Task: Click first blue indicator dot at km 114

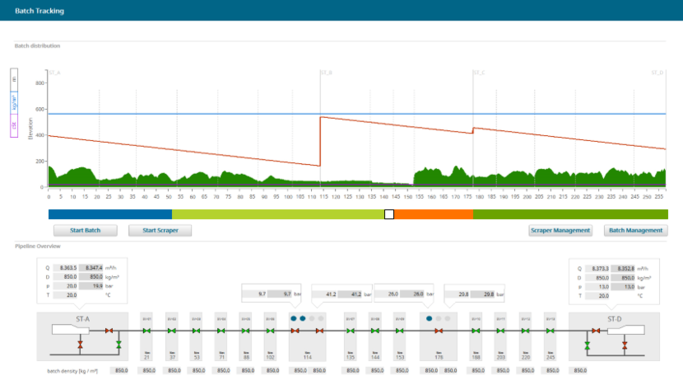Action: 294,318
